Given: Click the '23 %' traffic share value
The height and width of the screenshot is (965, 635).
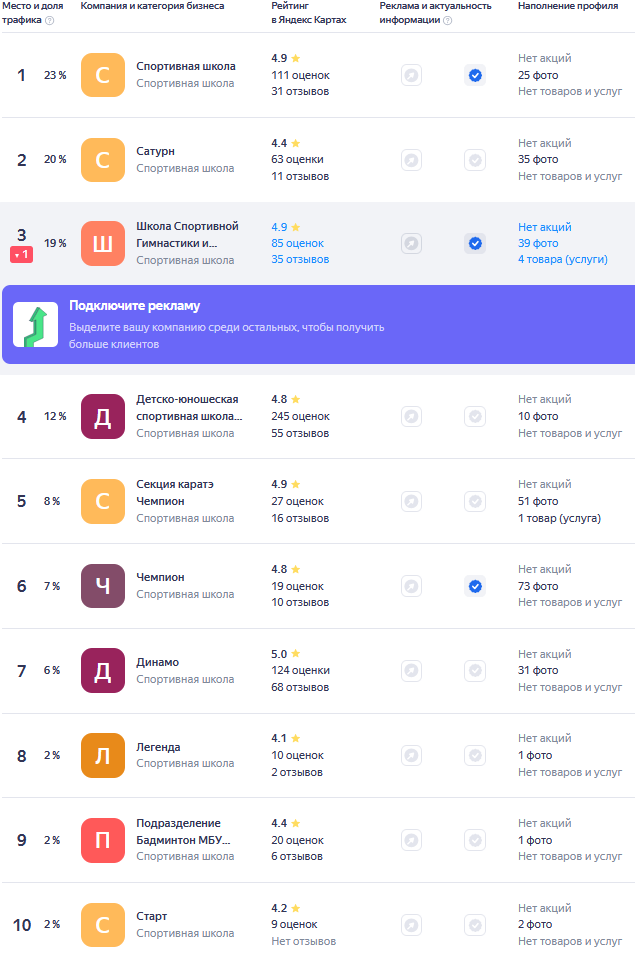Looking at the screenshot, I should (55, 75).
